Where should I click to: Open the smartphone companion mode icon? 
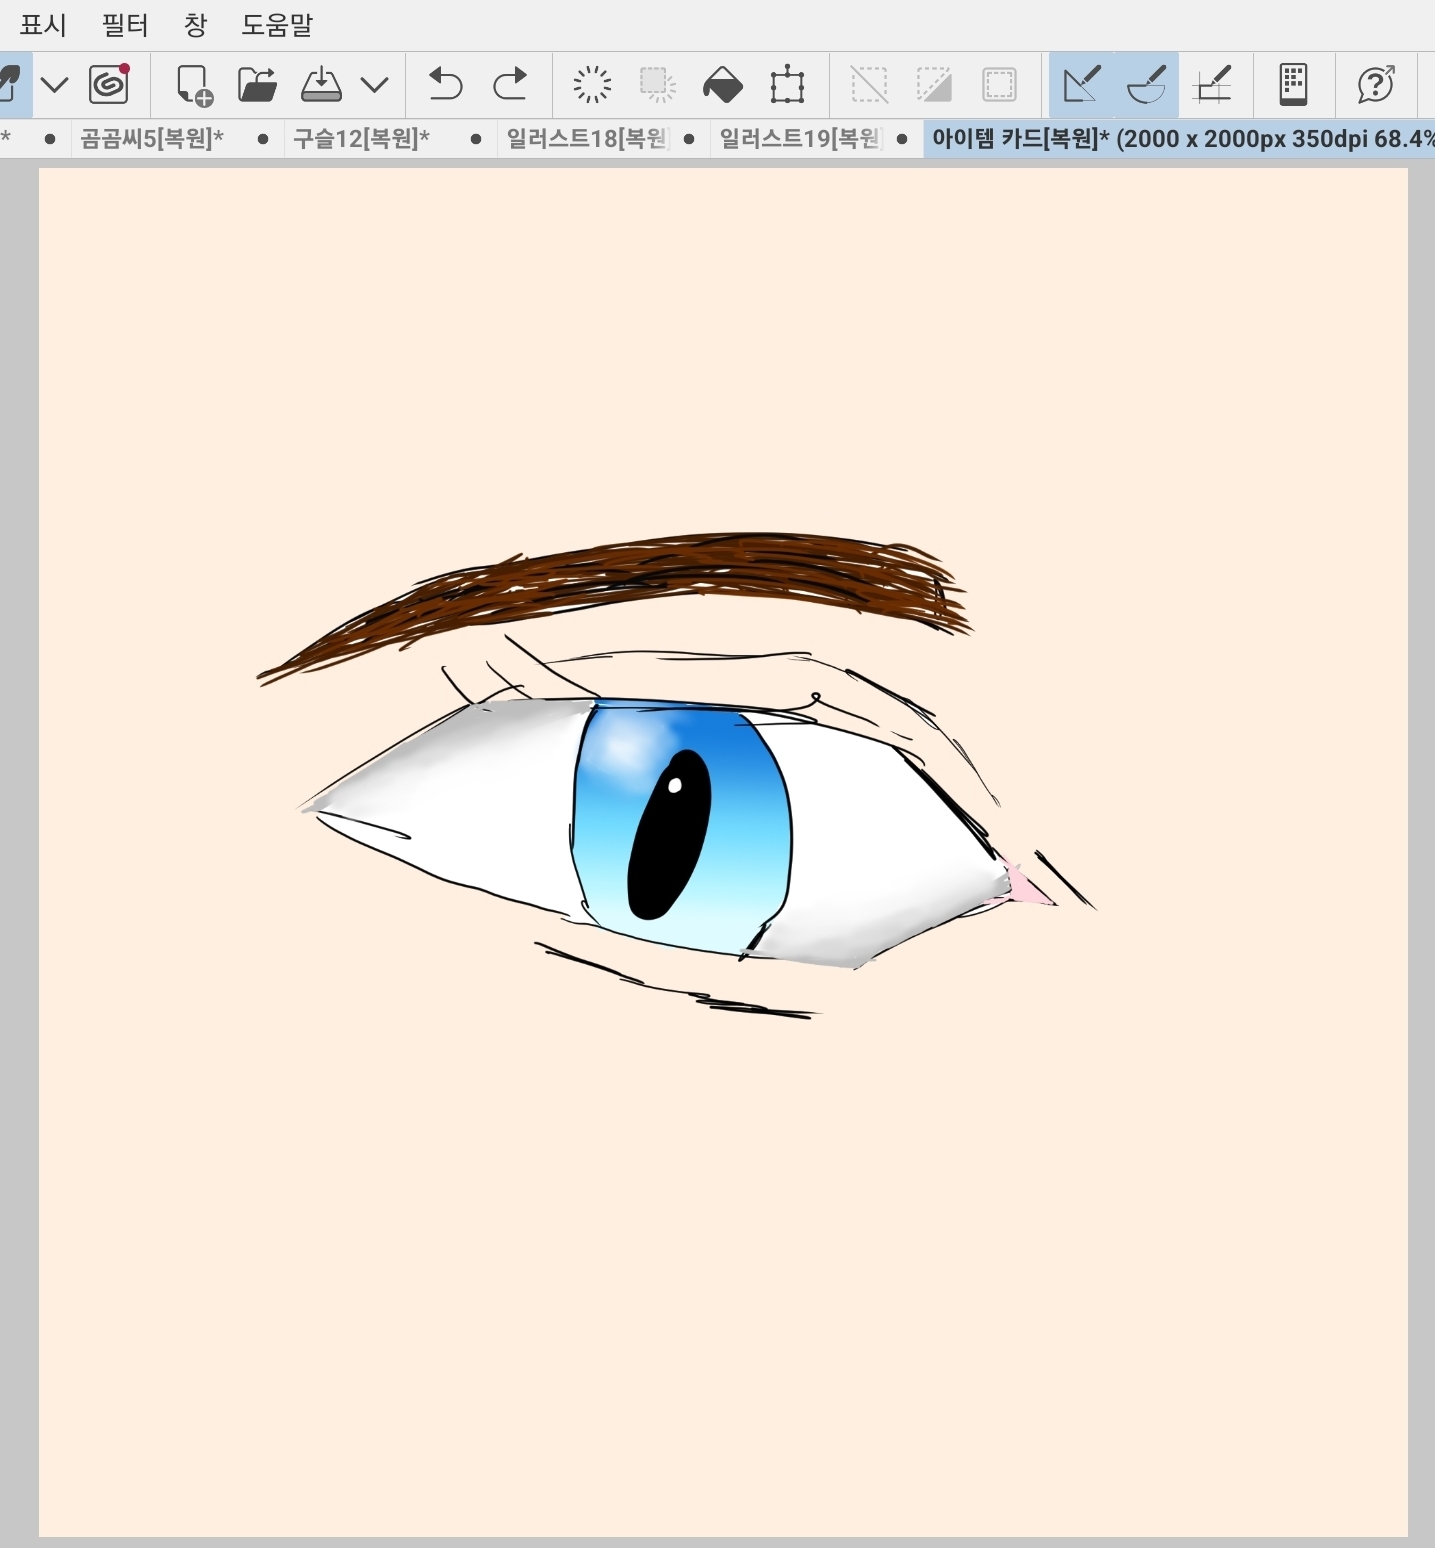[x=1293, y=85]
